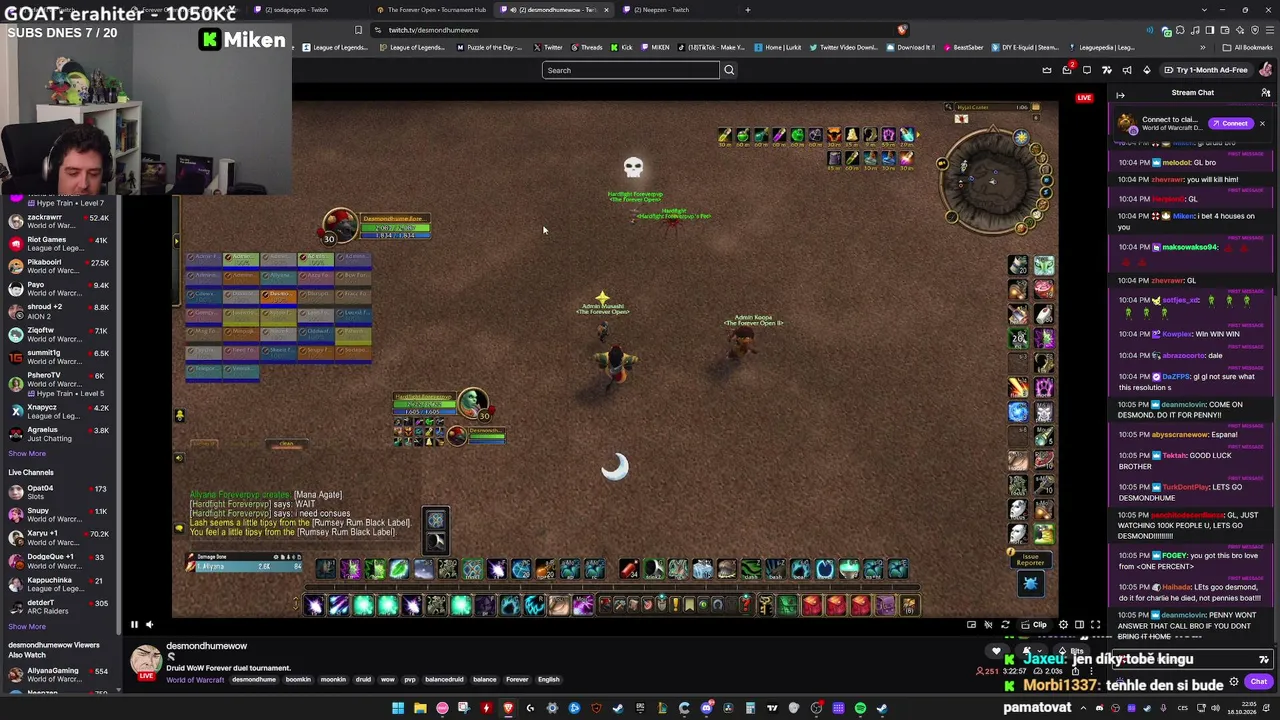Click the boomkin stream tag
The width and height of the screenshot is (1280, 720).
tap(299, 680)
